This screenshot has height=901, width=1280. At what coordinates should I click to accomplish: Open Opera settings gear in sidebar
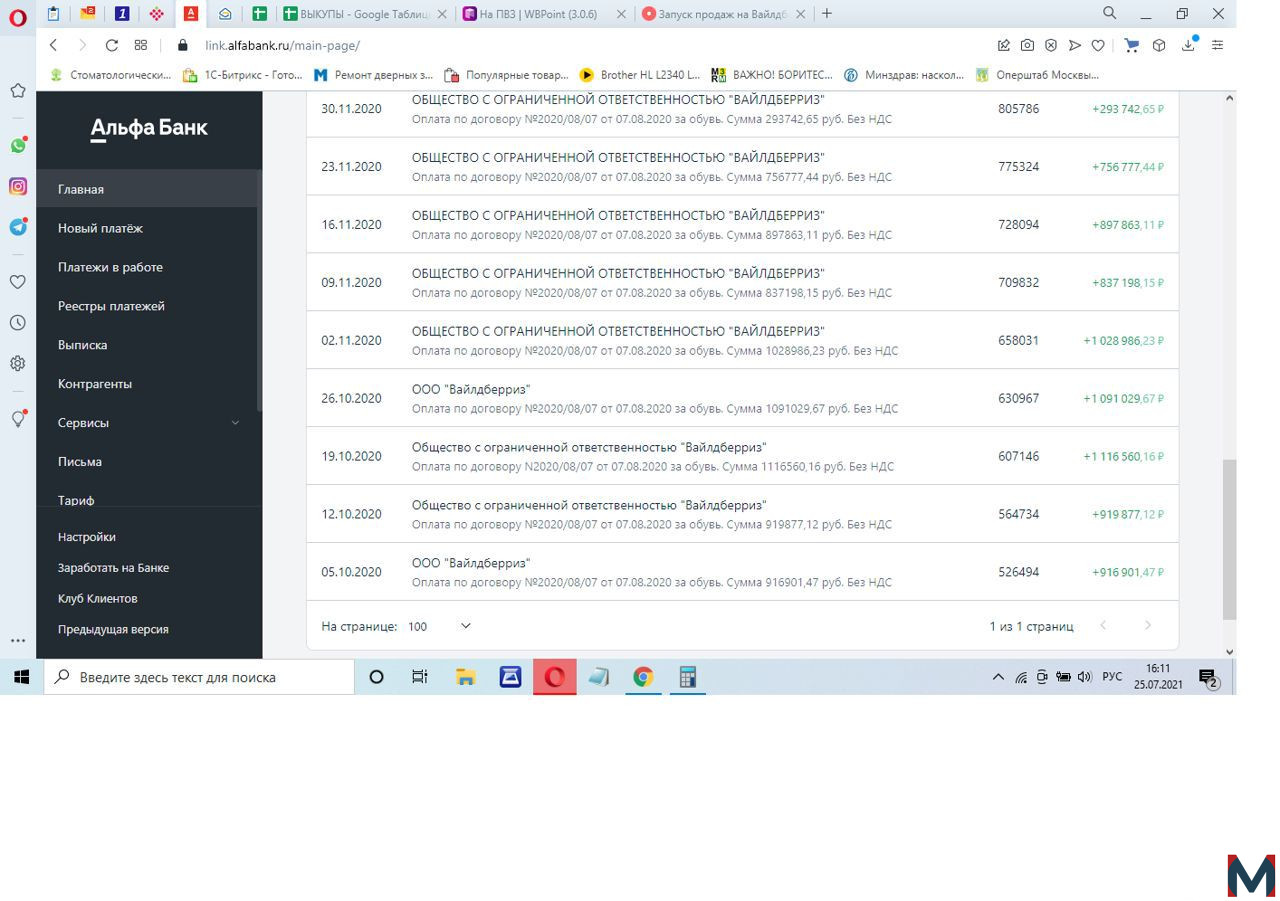pyautogui.click(x=18, y=364)
